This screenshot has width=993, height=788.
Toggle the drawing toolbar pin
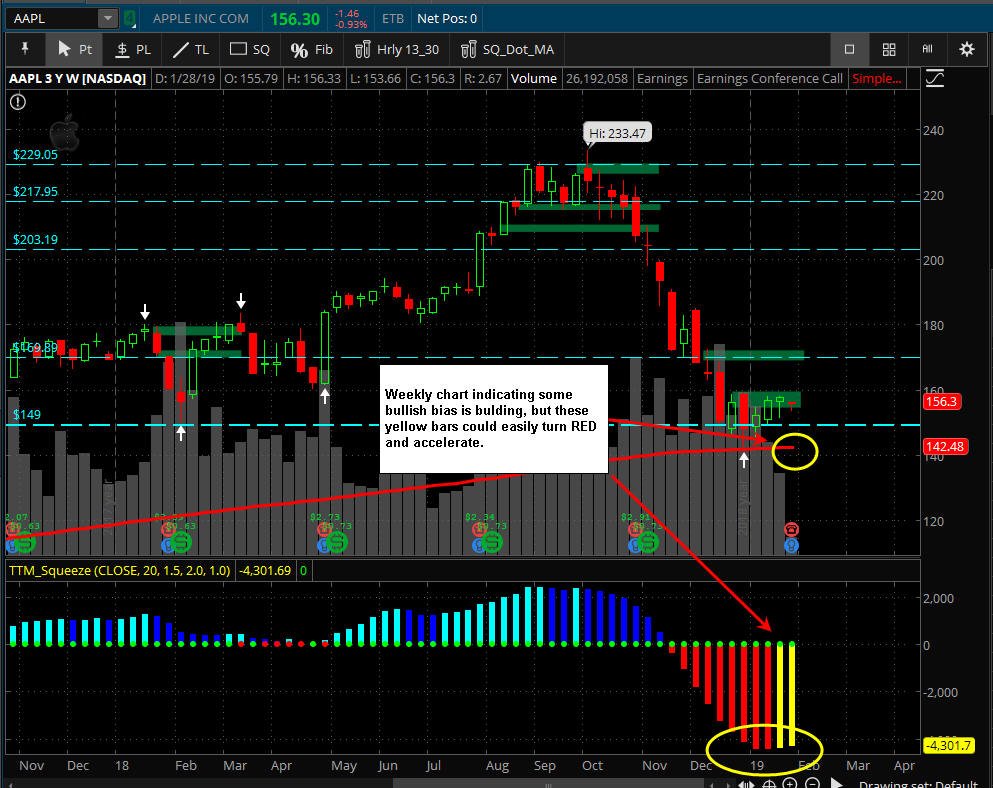(25, 49)
